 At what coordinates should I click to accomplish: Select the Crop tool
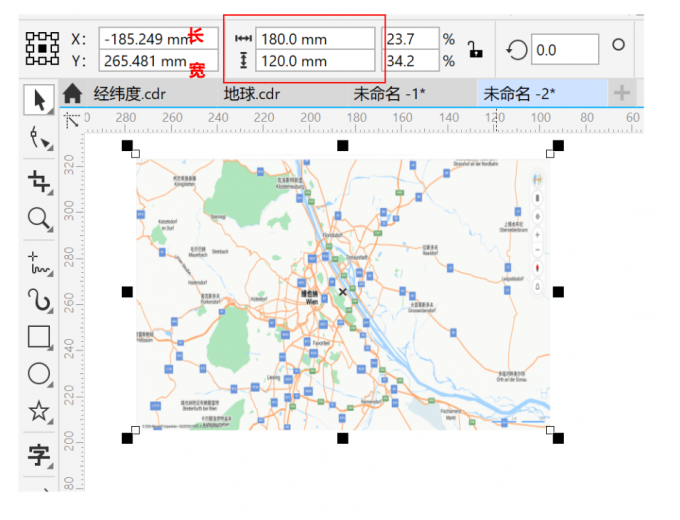coord(39,181)
